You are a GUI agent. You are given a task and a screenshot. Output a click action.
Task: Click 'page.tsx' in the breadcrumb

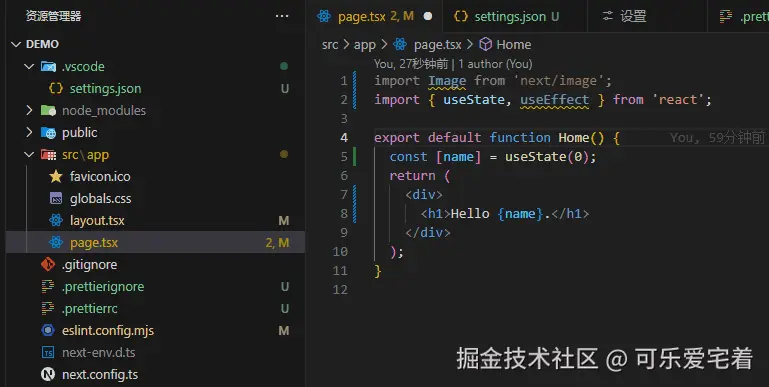point(437,45)
